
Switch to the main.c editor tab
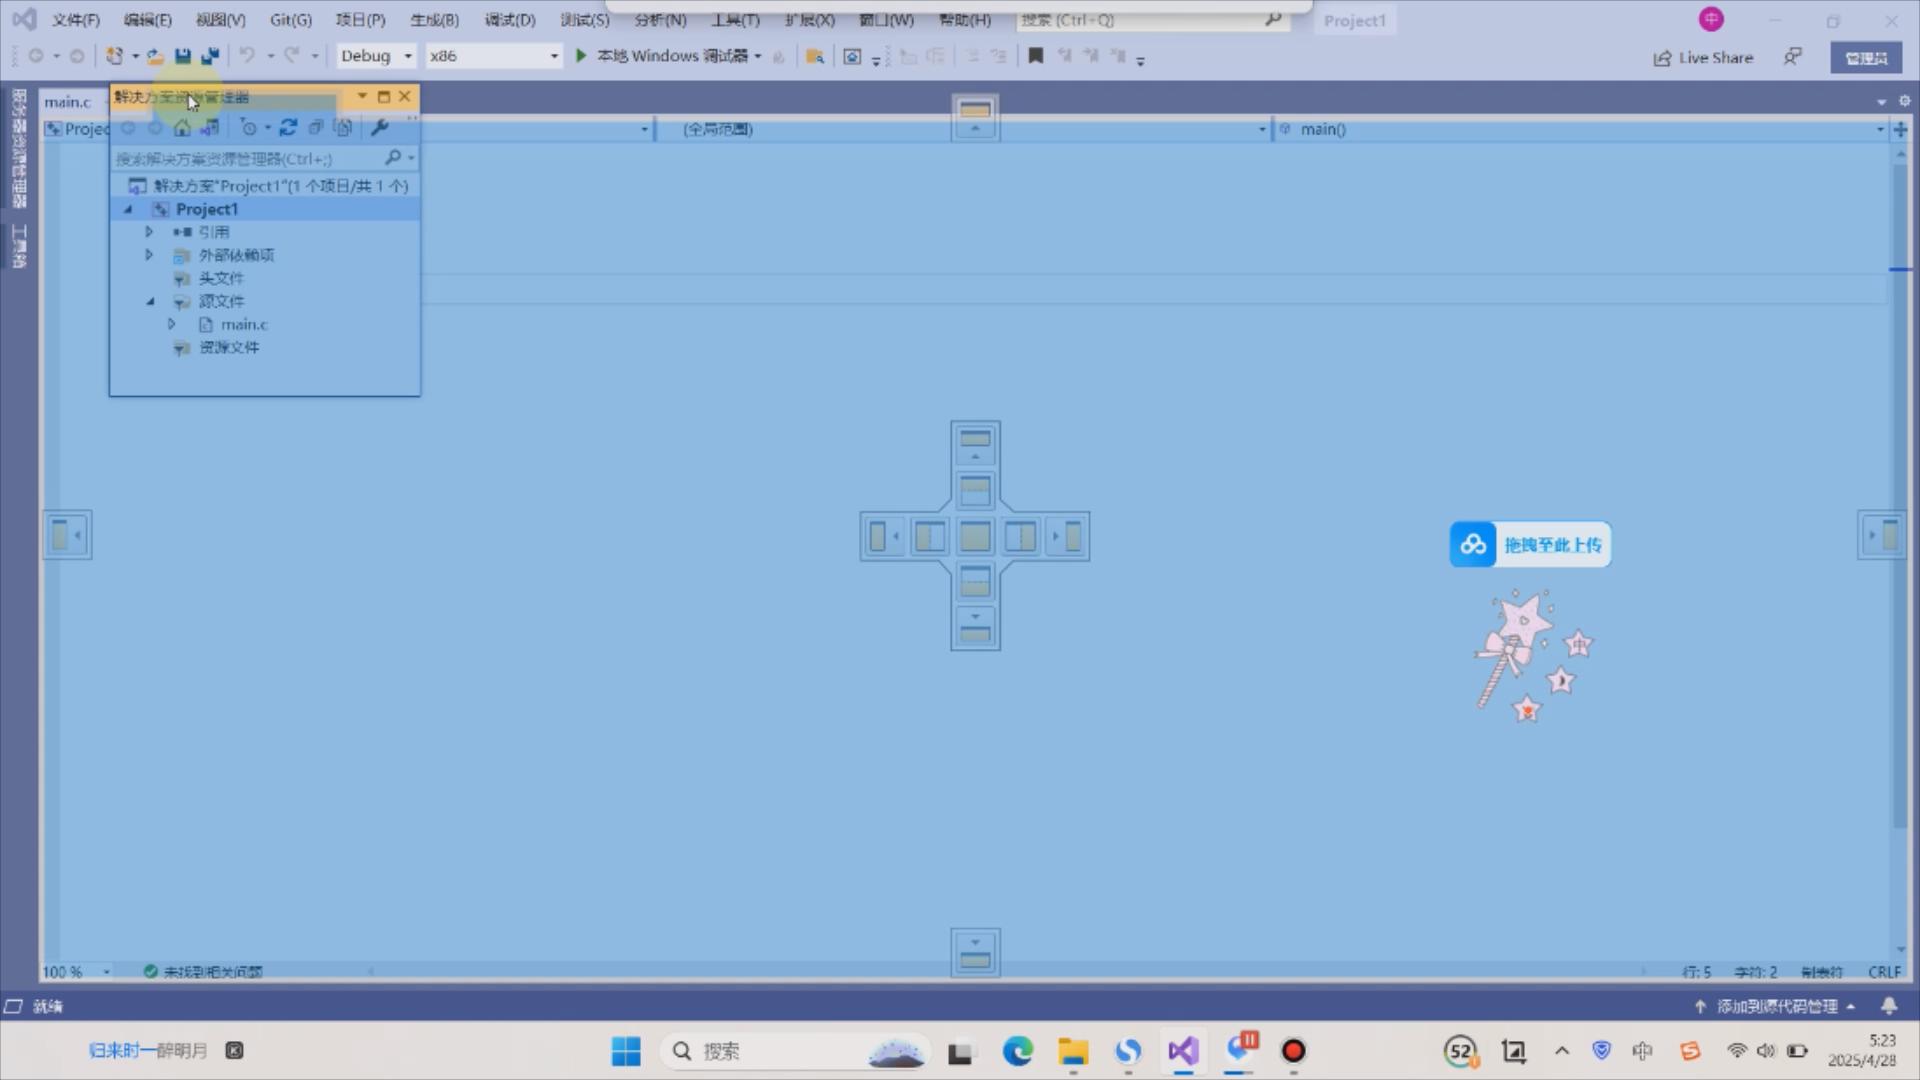click(67, 102)
